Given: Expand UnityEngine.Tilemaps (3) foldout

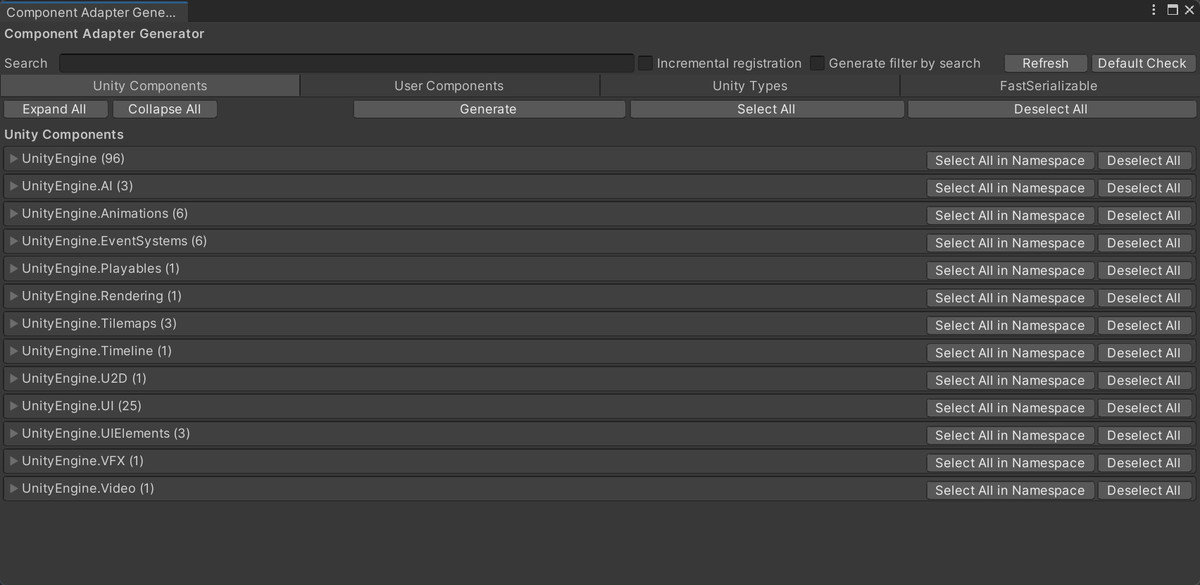Looking at the screenshot, I should pyautogui.click(x=14, y=324).
